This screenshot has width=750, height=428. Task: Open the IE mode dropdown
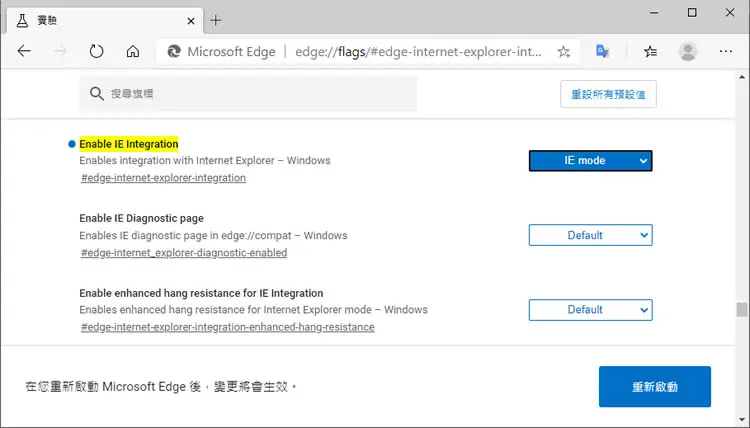coord(590,161)
